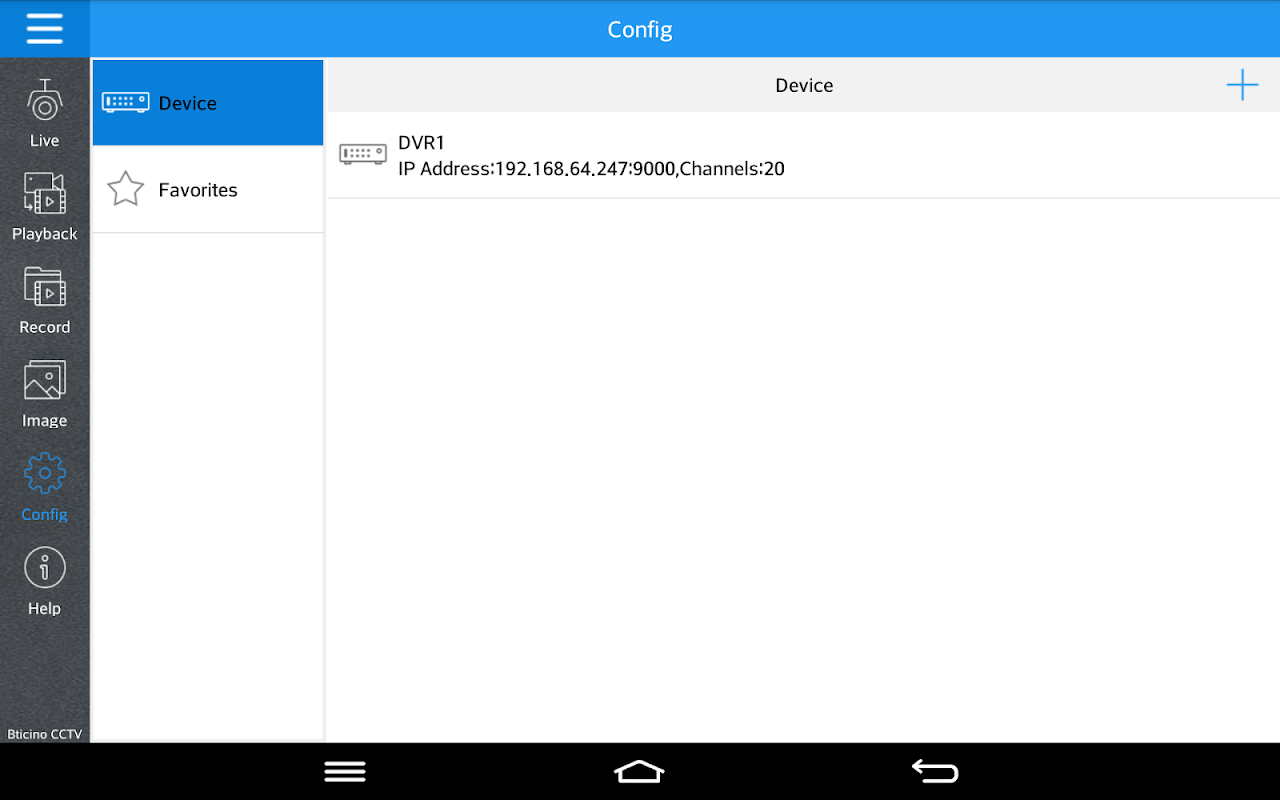
Task: Open the Record section
Action: (44, 301)
